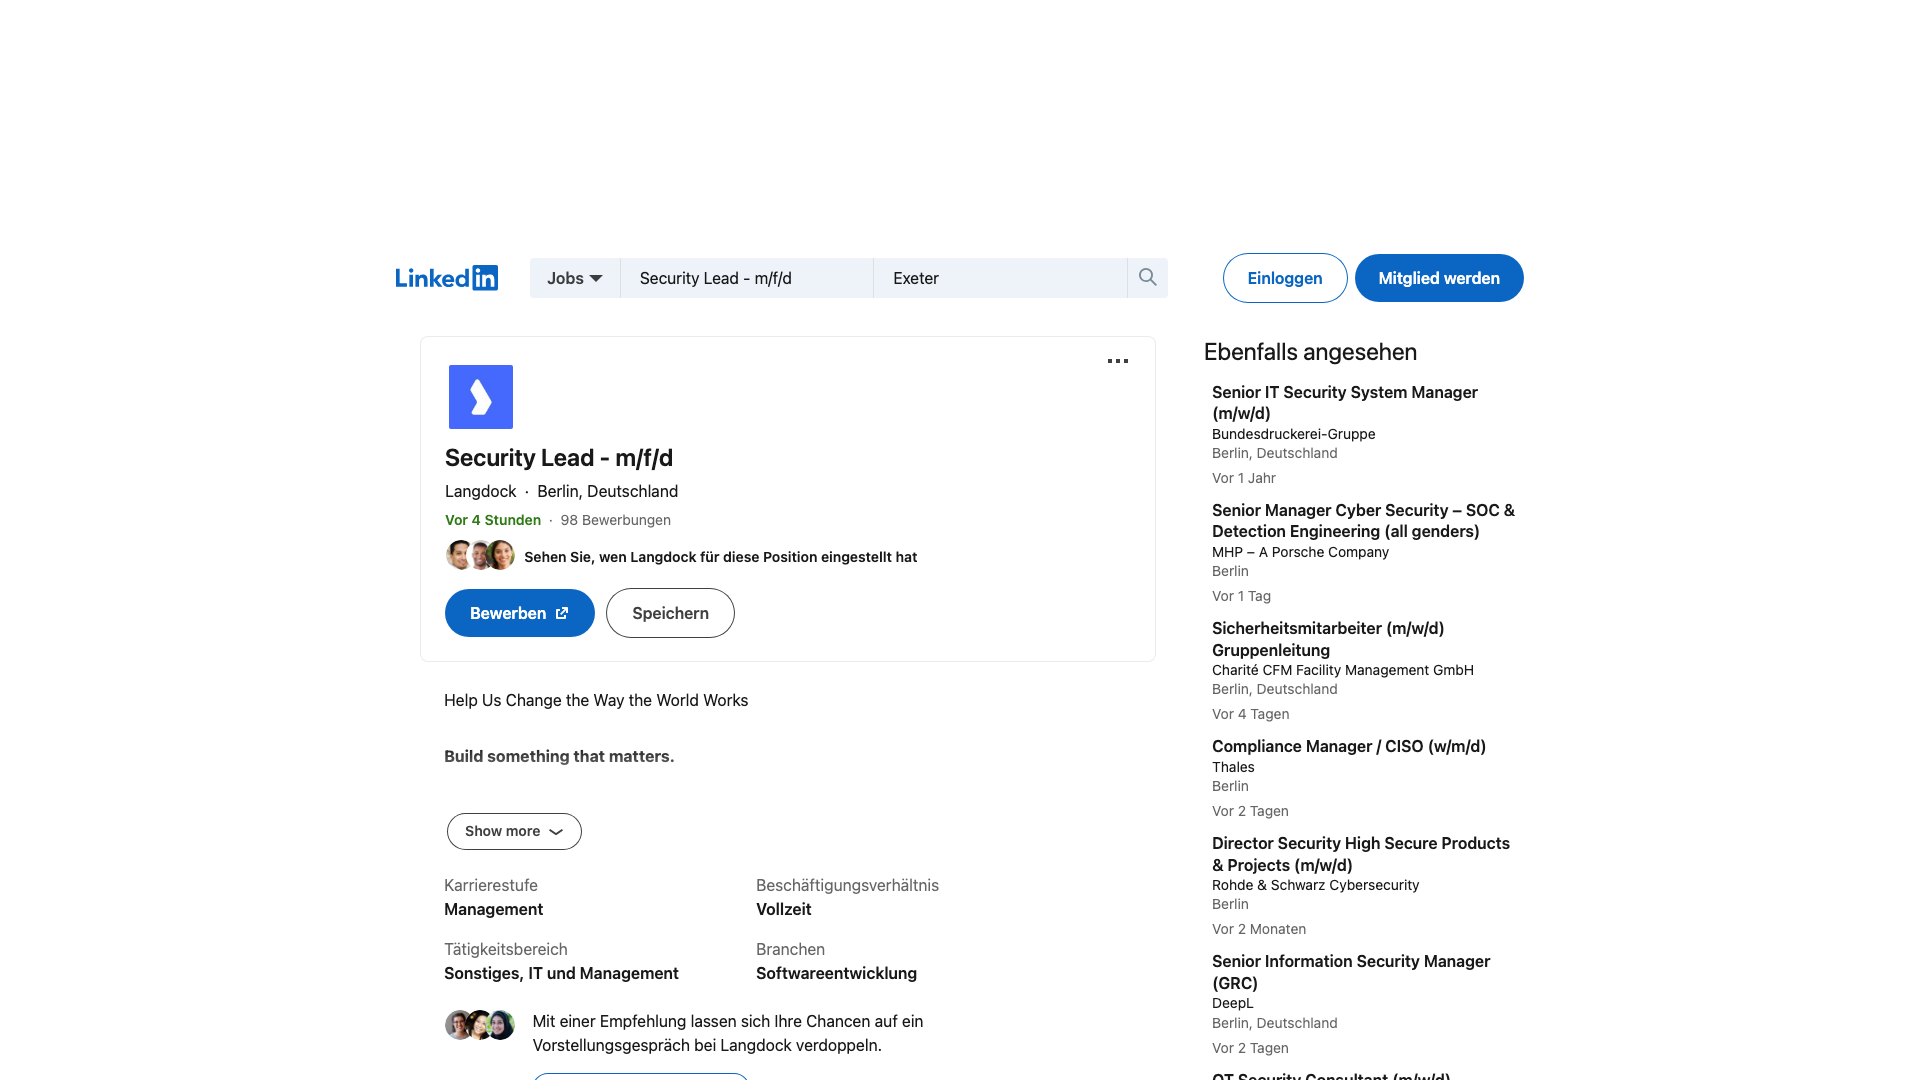Open the Langdock company link
The height and width of the screenshot is (1080, 1920).
pos(481,491)
